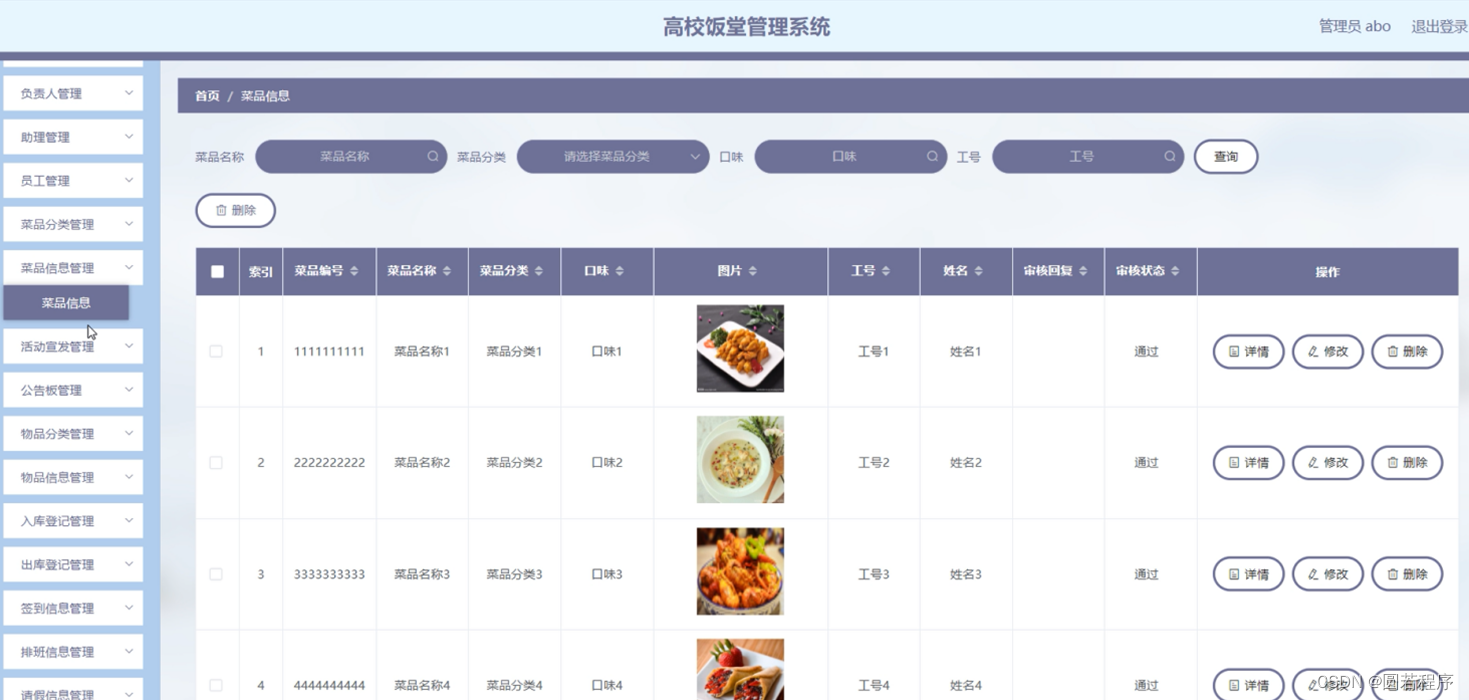
Task: Click 首页 breadcrumb link
Action: tap(207, 96)
